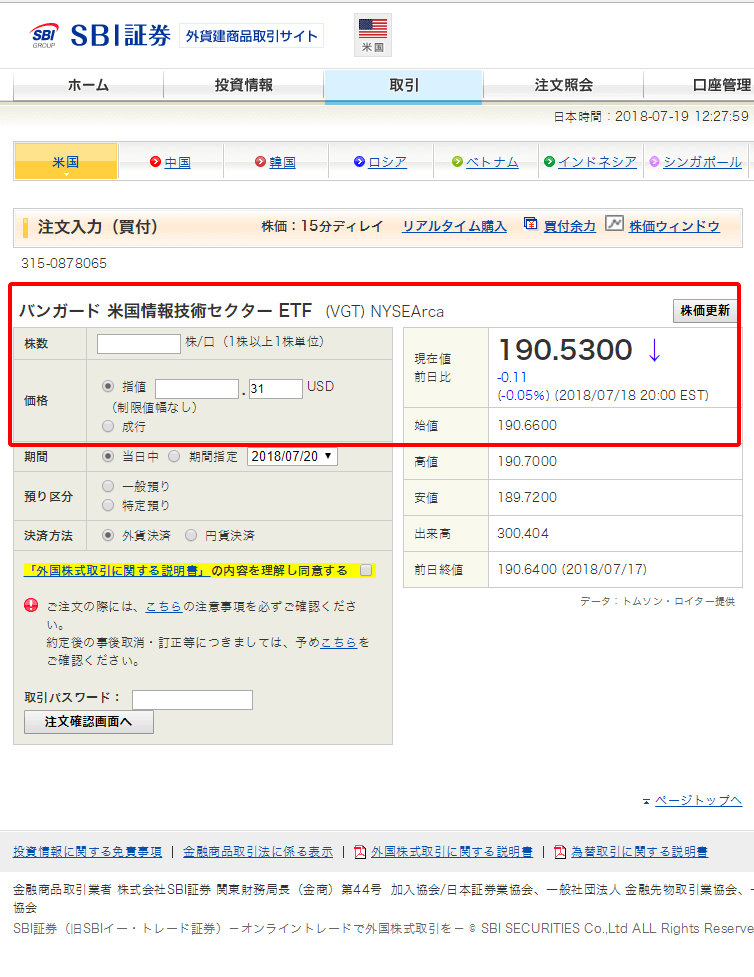754x977 pixels.
Task: Open the ホーム tab
Action: (x=88, y=85)
